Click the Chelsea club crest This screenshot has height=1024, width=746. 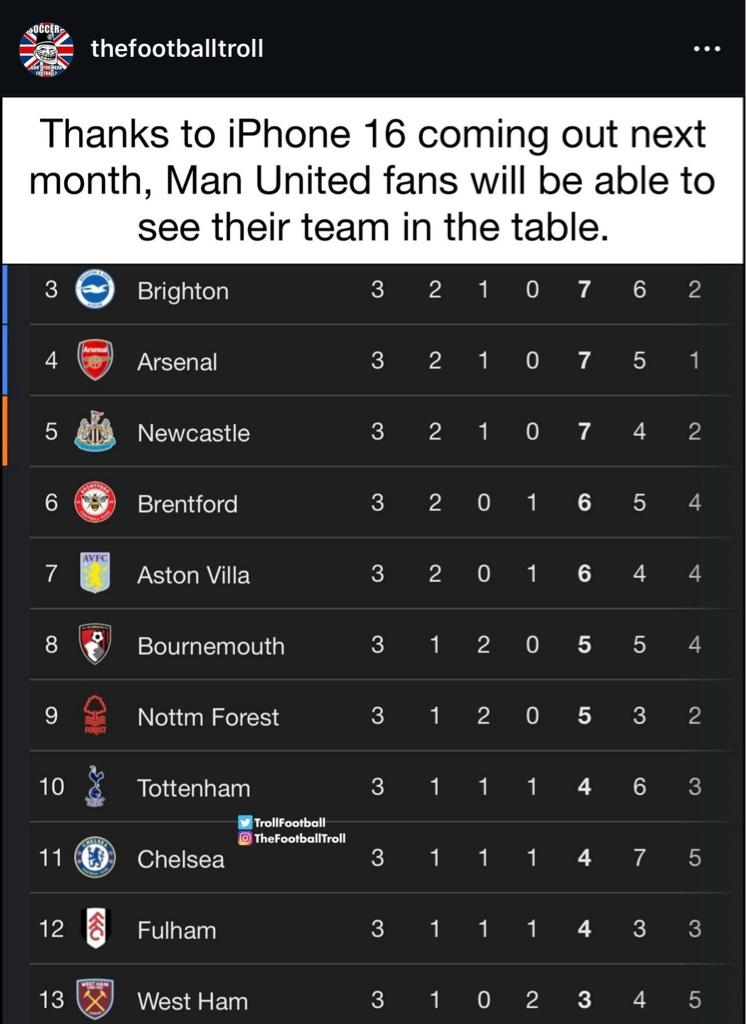click(95, 858)
